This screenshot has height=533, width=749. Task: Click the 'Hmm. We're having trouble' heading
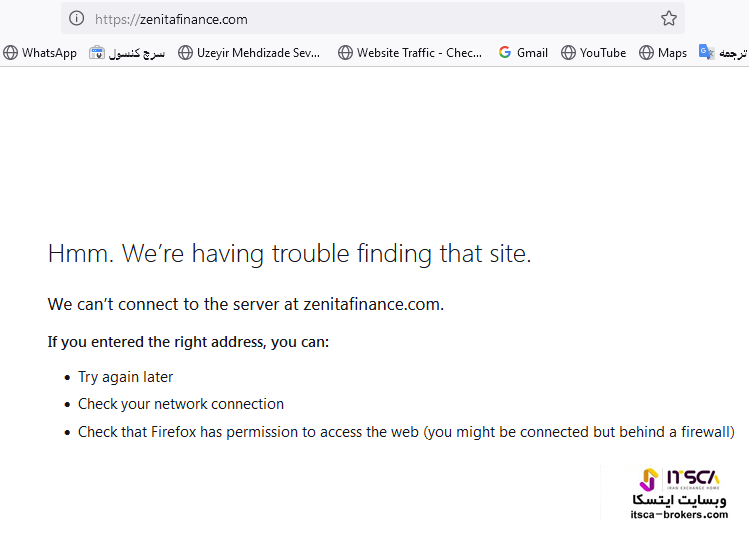289,254
